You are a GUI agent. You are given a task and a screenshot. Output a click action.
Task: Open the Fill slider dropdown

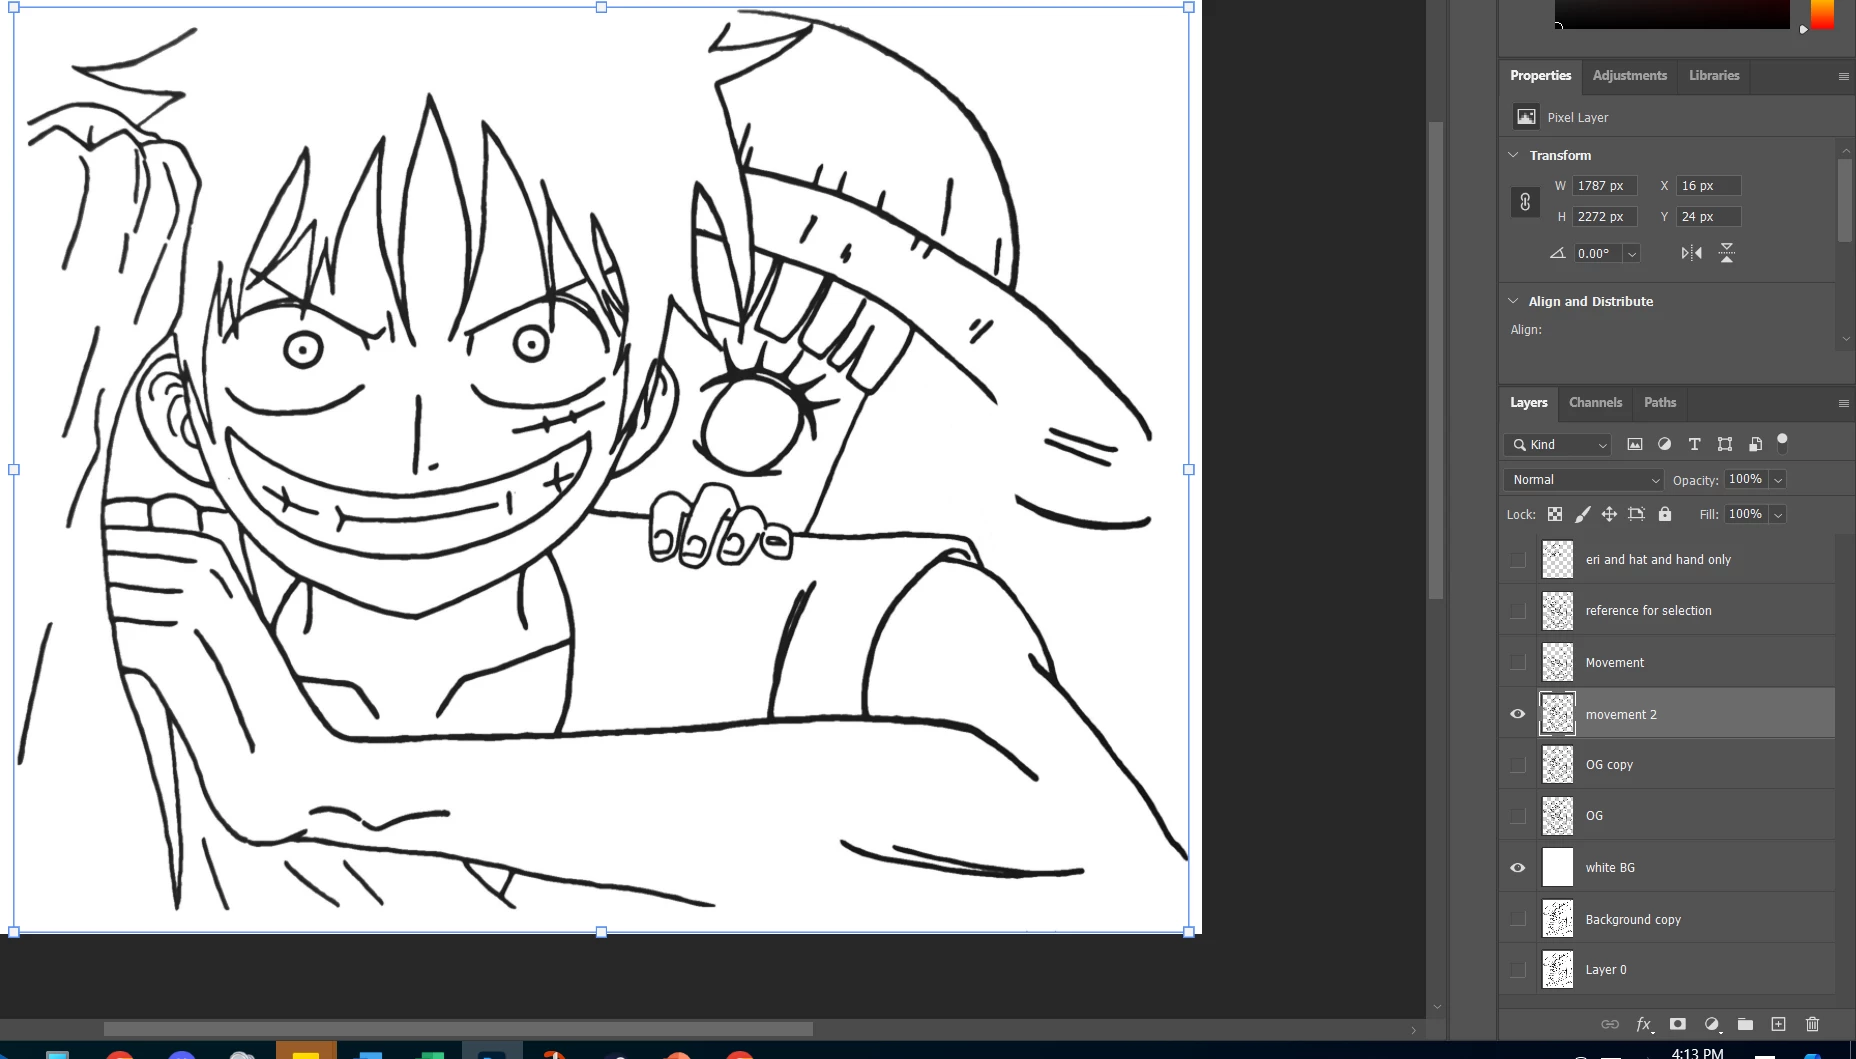(1778, 515)
